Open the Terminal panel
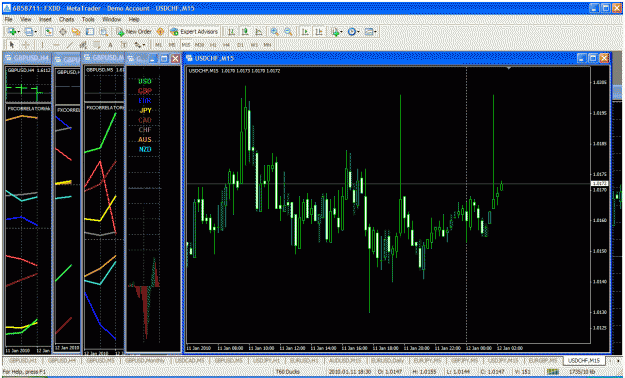Image resolution: width=625 pixels, height=378 pixels. tap(90, 32)
